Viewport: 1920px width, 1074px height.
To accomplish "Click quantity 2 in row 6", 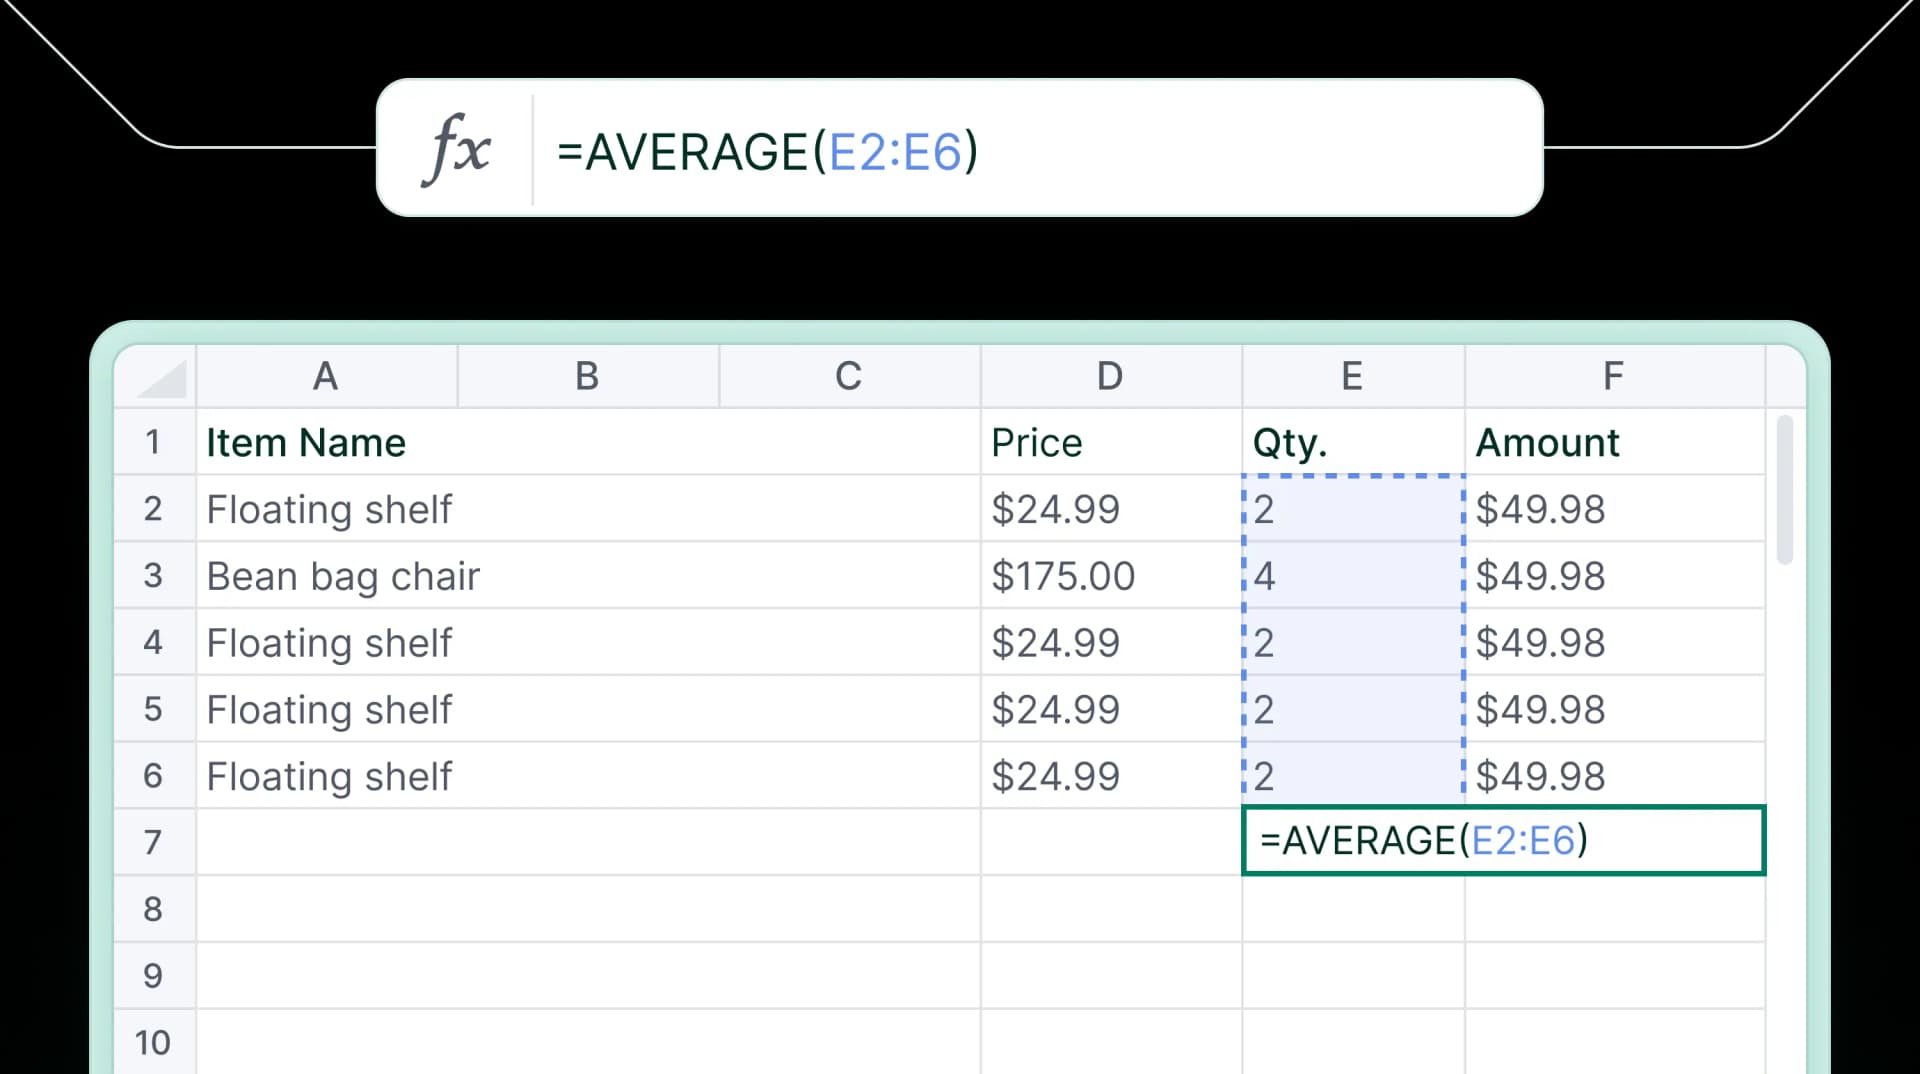I will [x=1353, y=776].
